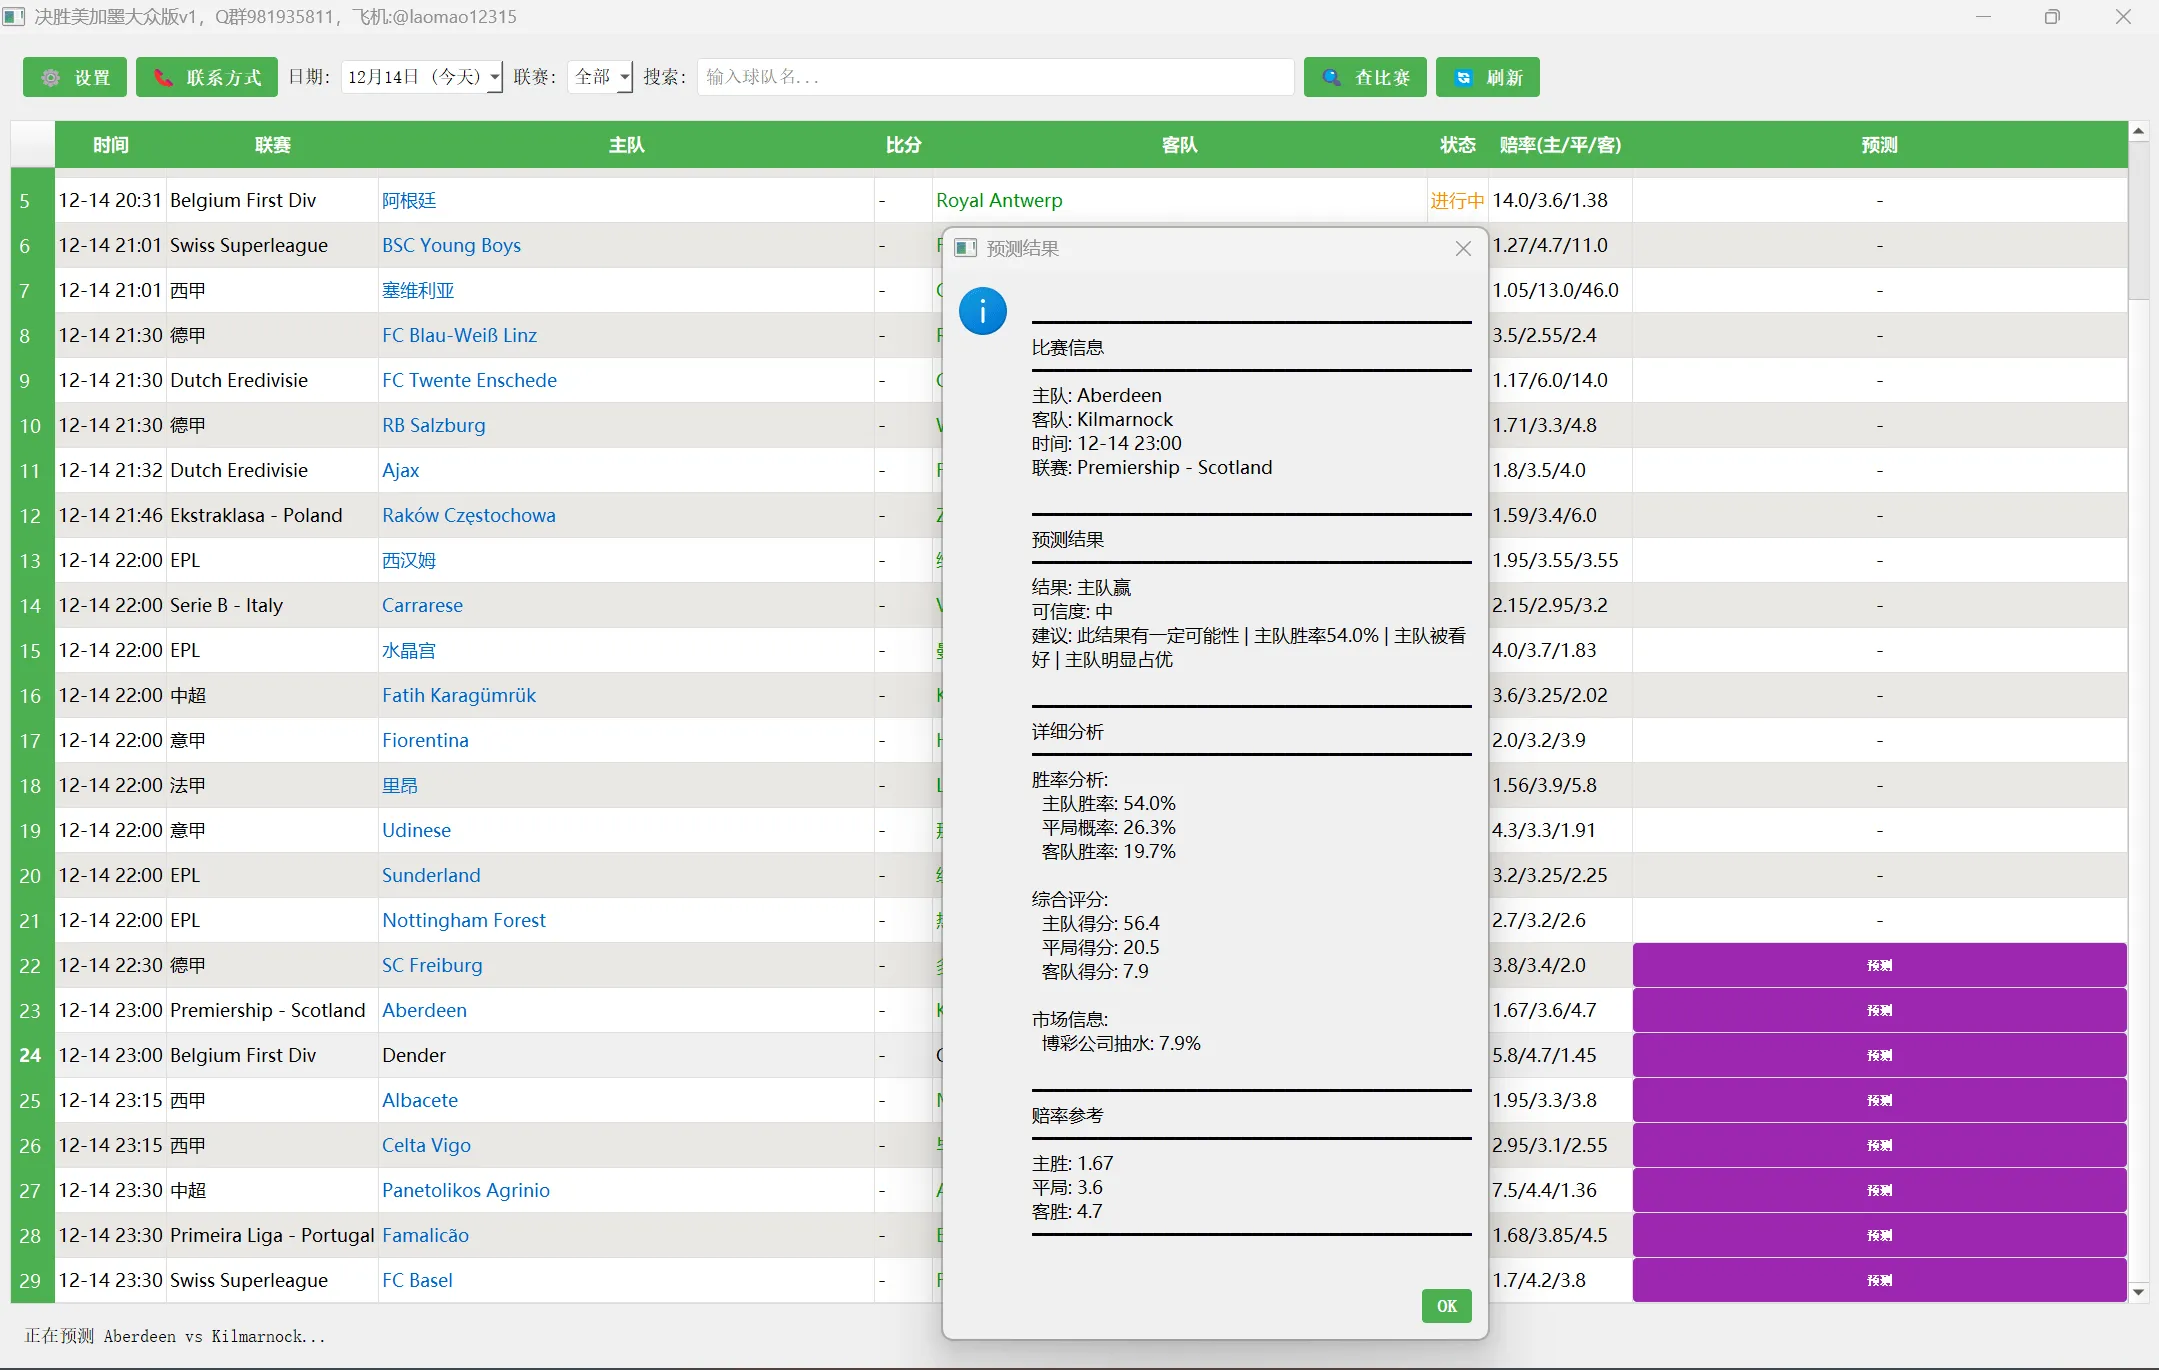Open the 日期 date dropdown
The height and width of the screenshot is (1370, 2159).
(494, 78)
